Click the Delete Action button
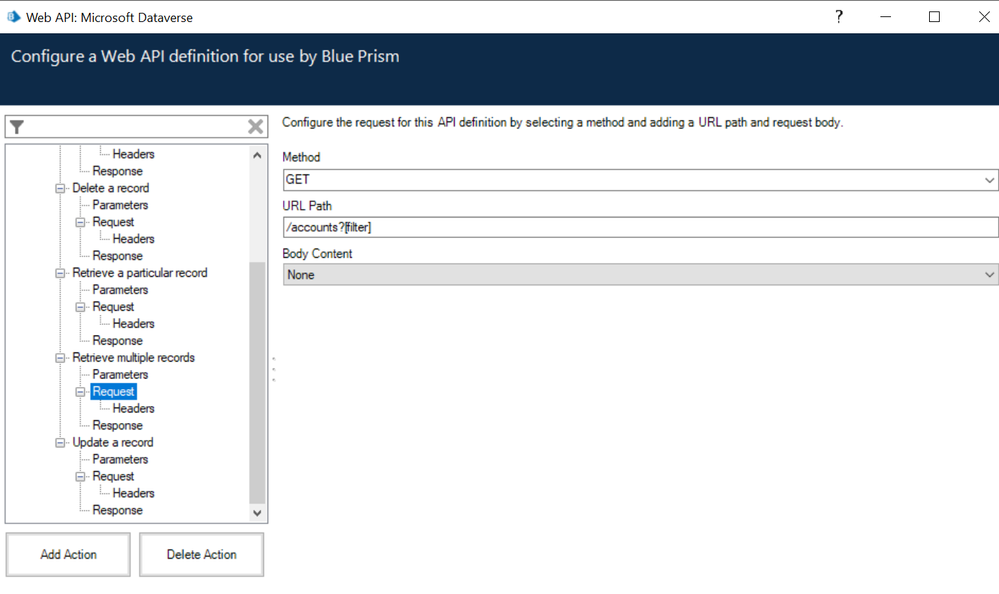The image size is (999, 594). pyautogui.click(x=201, y=554)
